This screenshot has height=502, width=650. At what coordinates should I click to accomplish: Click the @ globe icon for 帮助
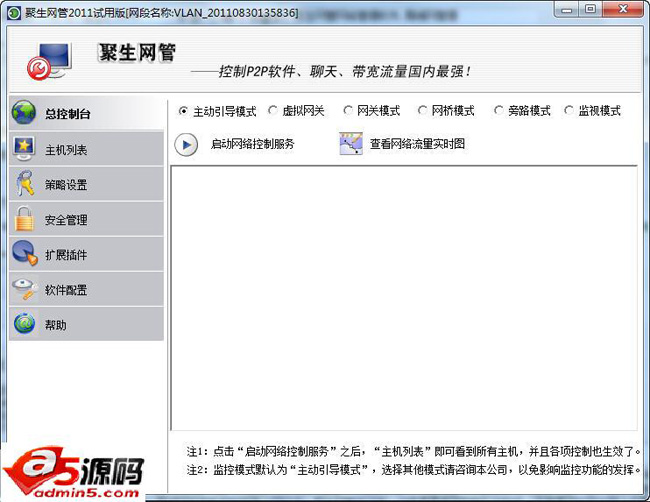point(24,324)
